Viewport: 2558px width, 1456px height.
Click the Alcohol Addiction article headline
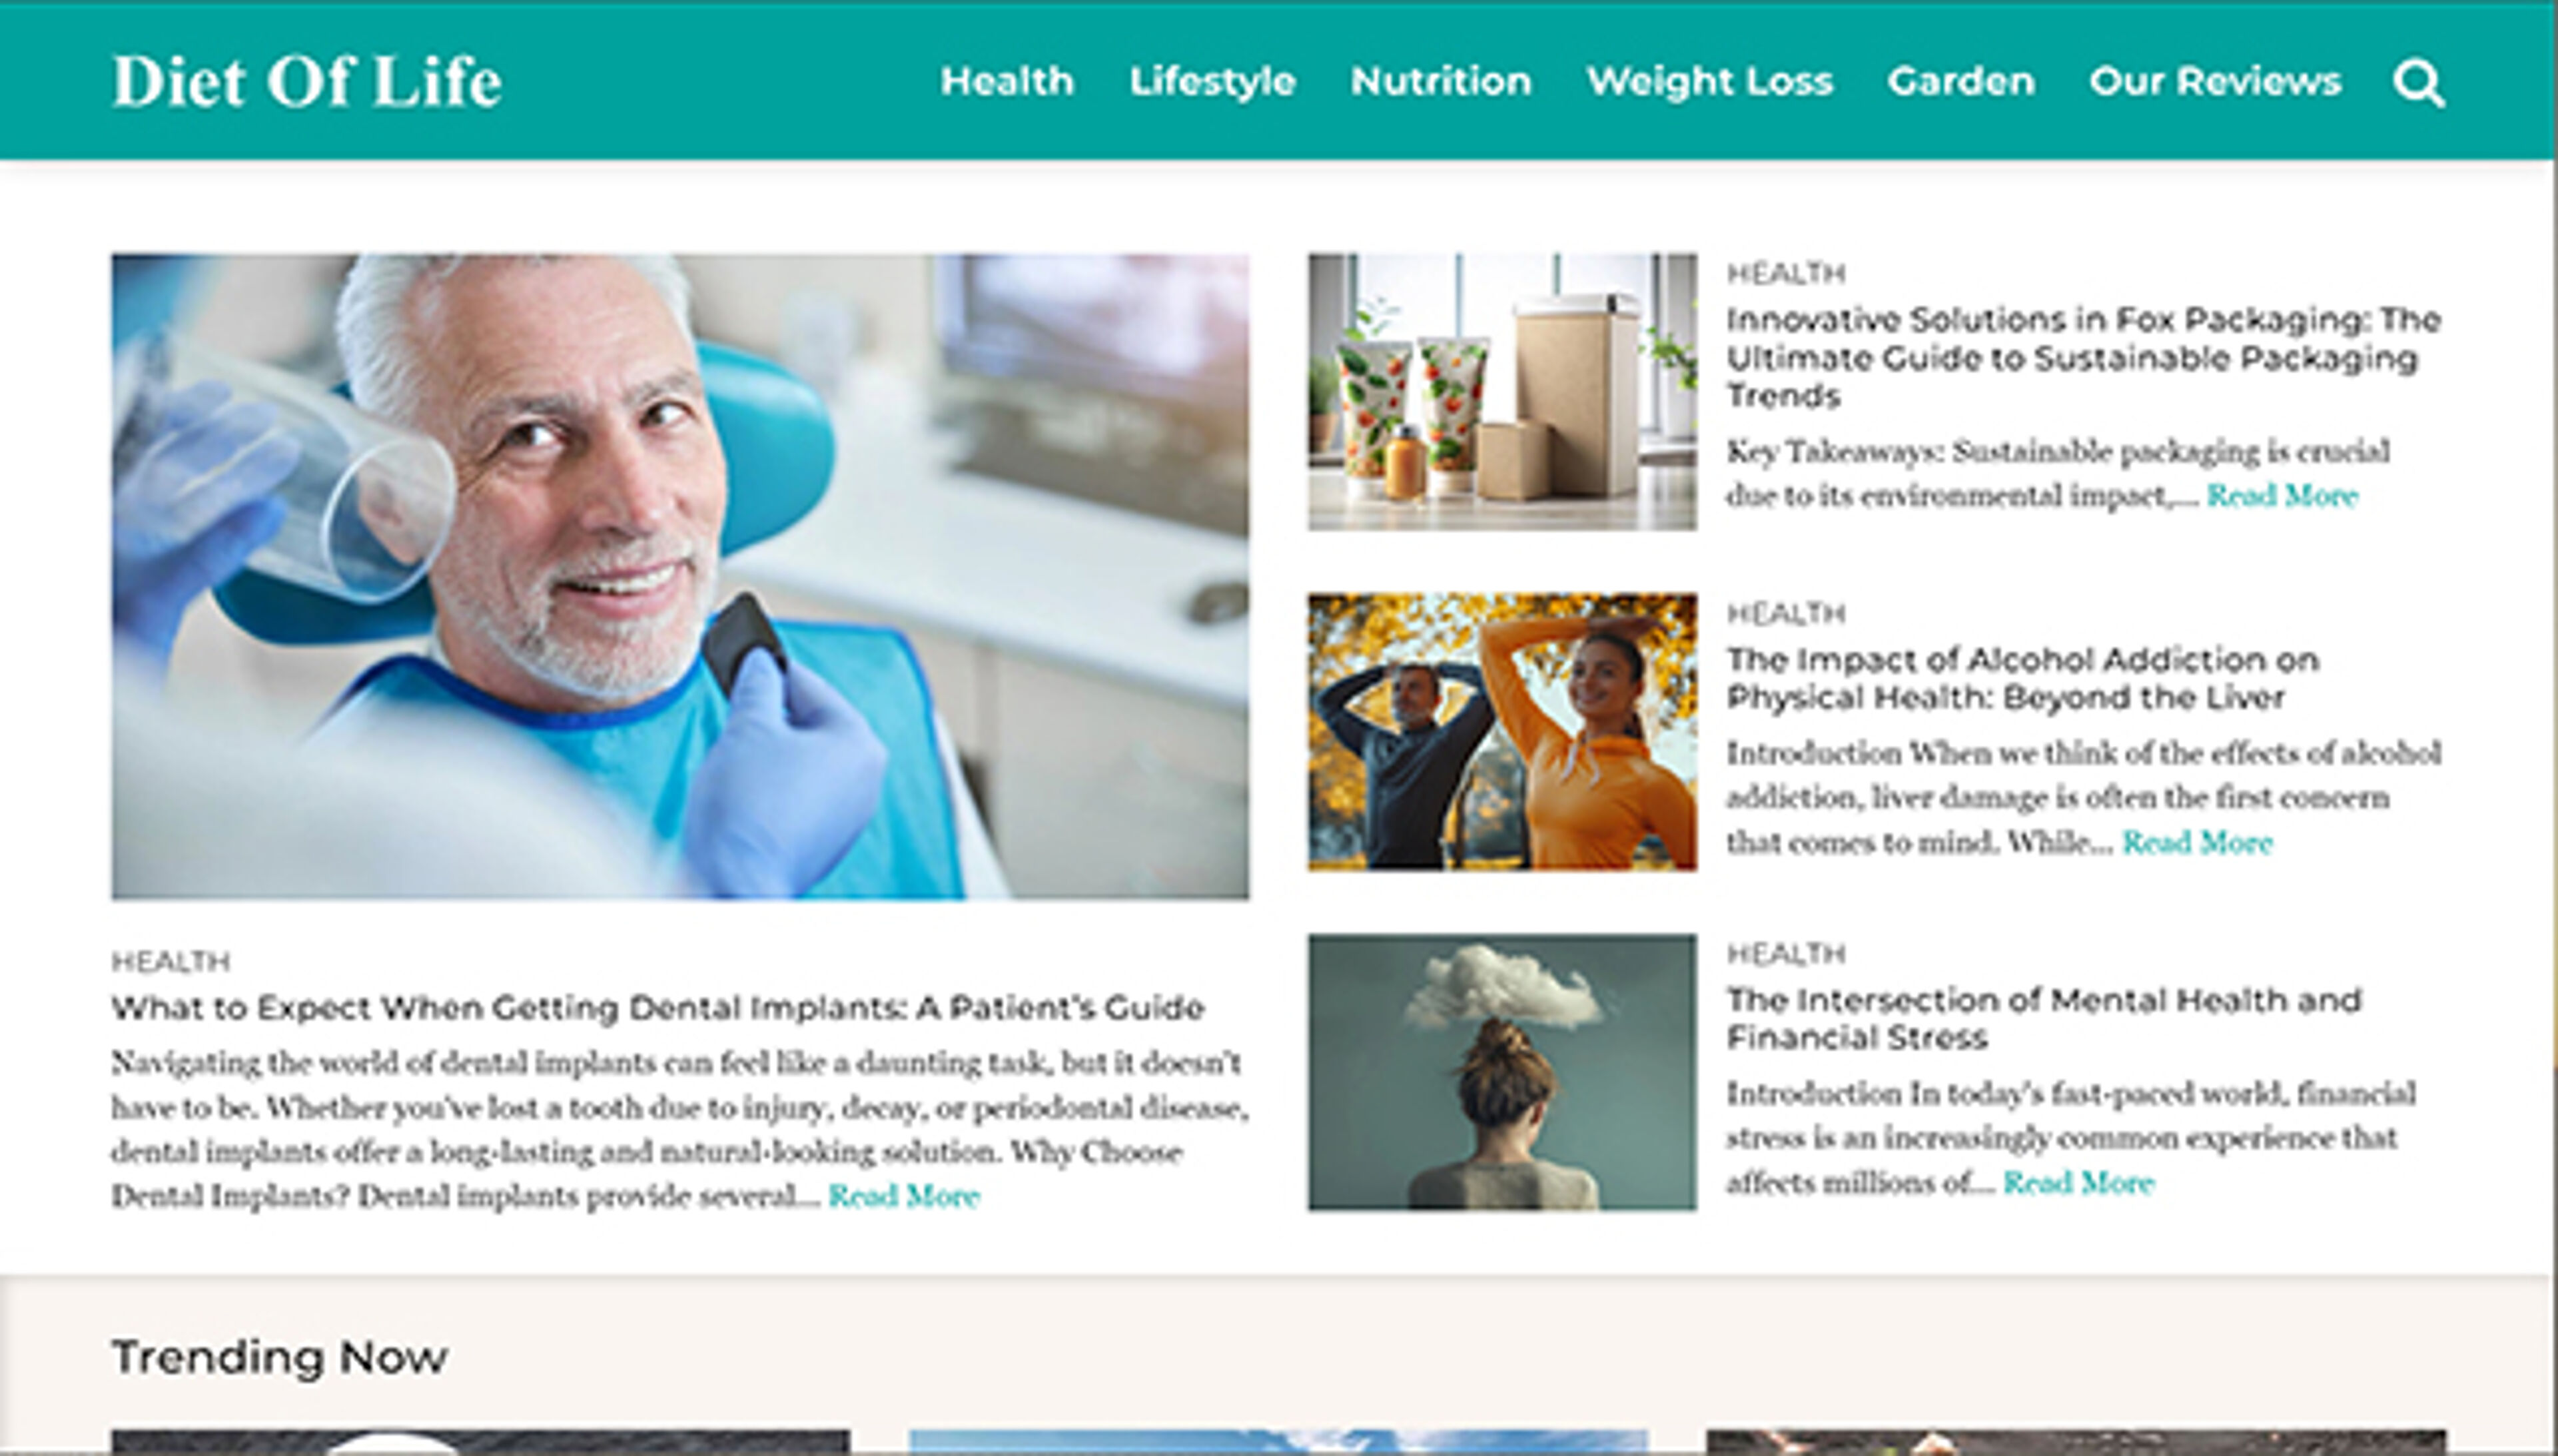(x=2022, y=678)
